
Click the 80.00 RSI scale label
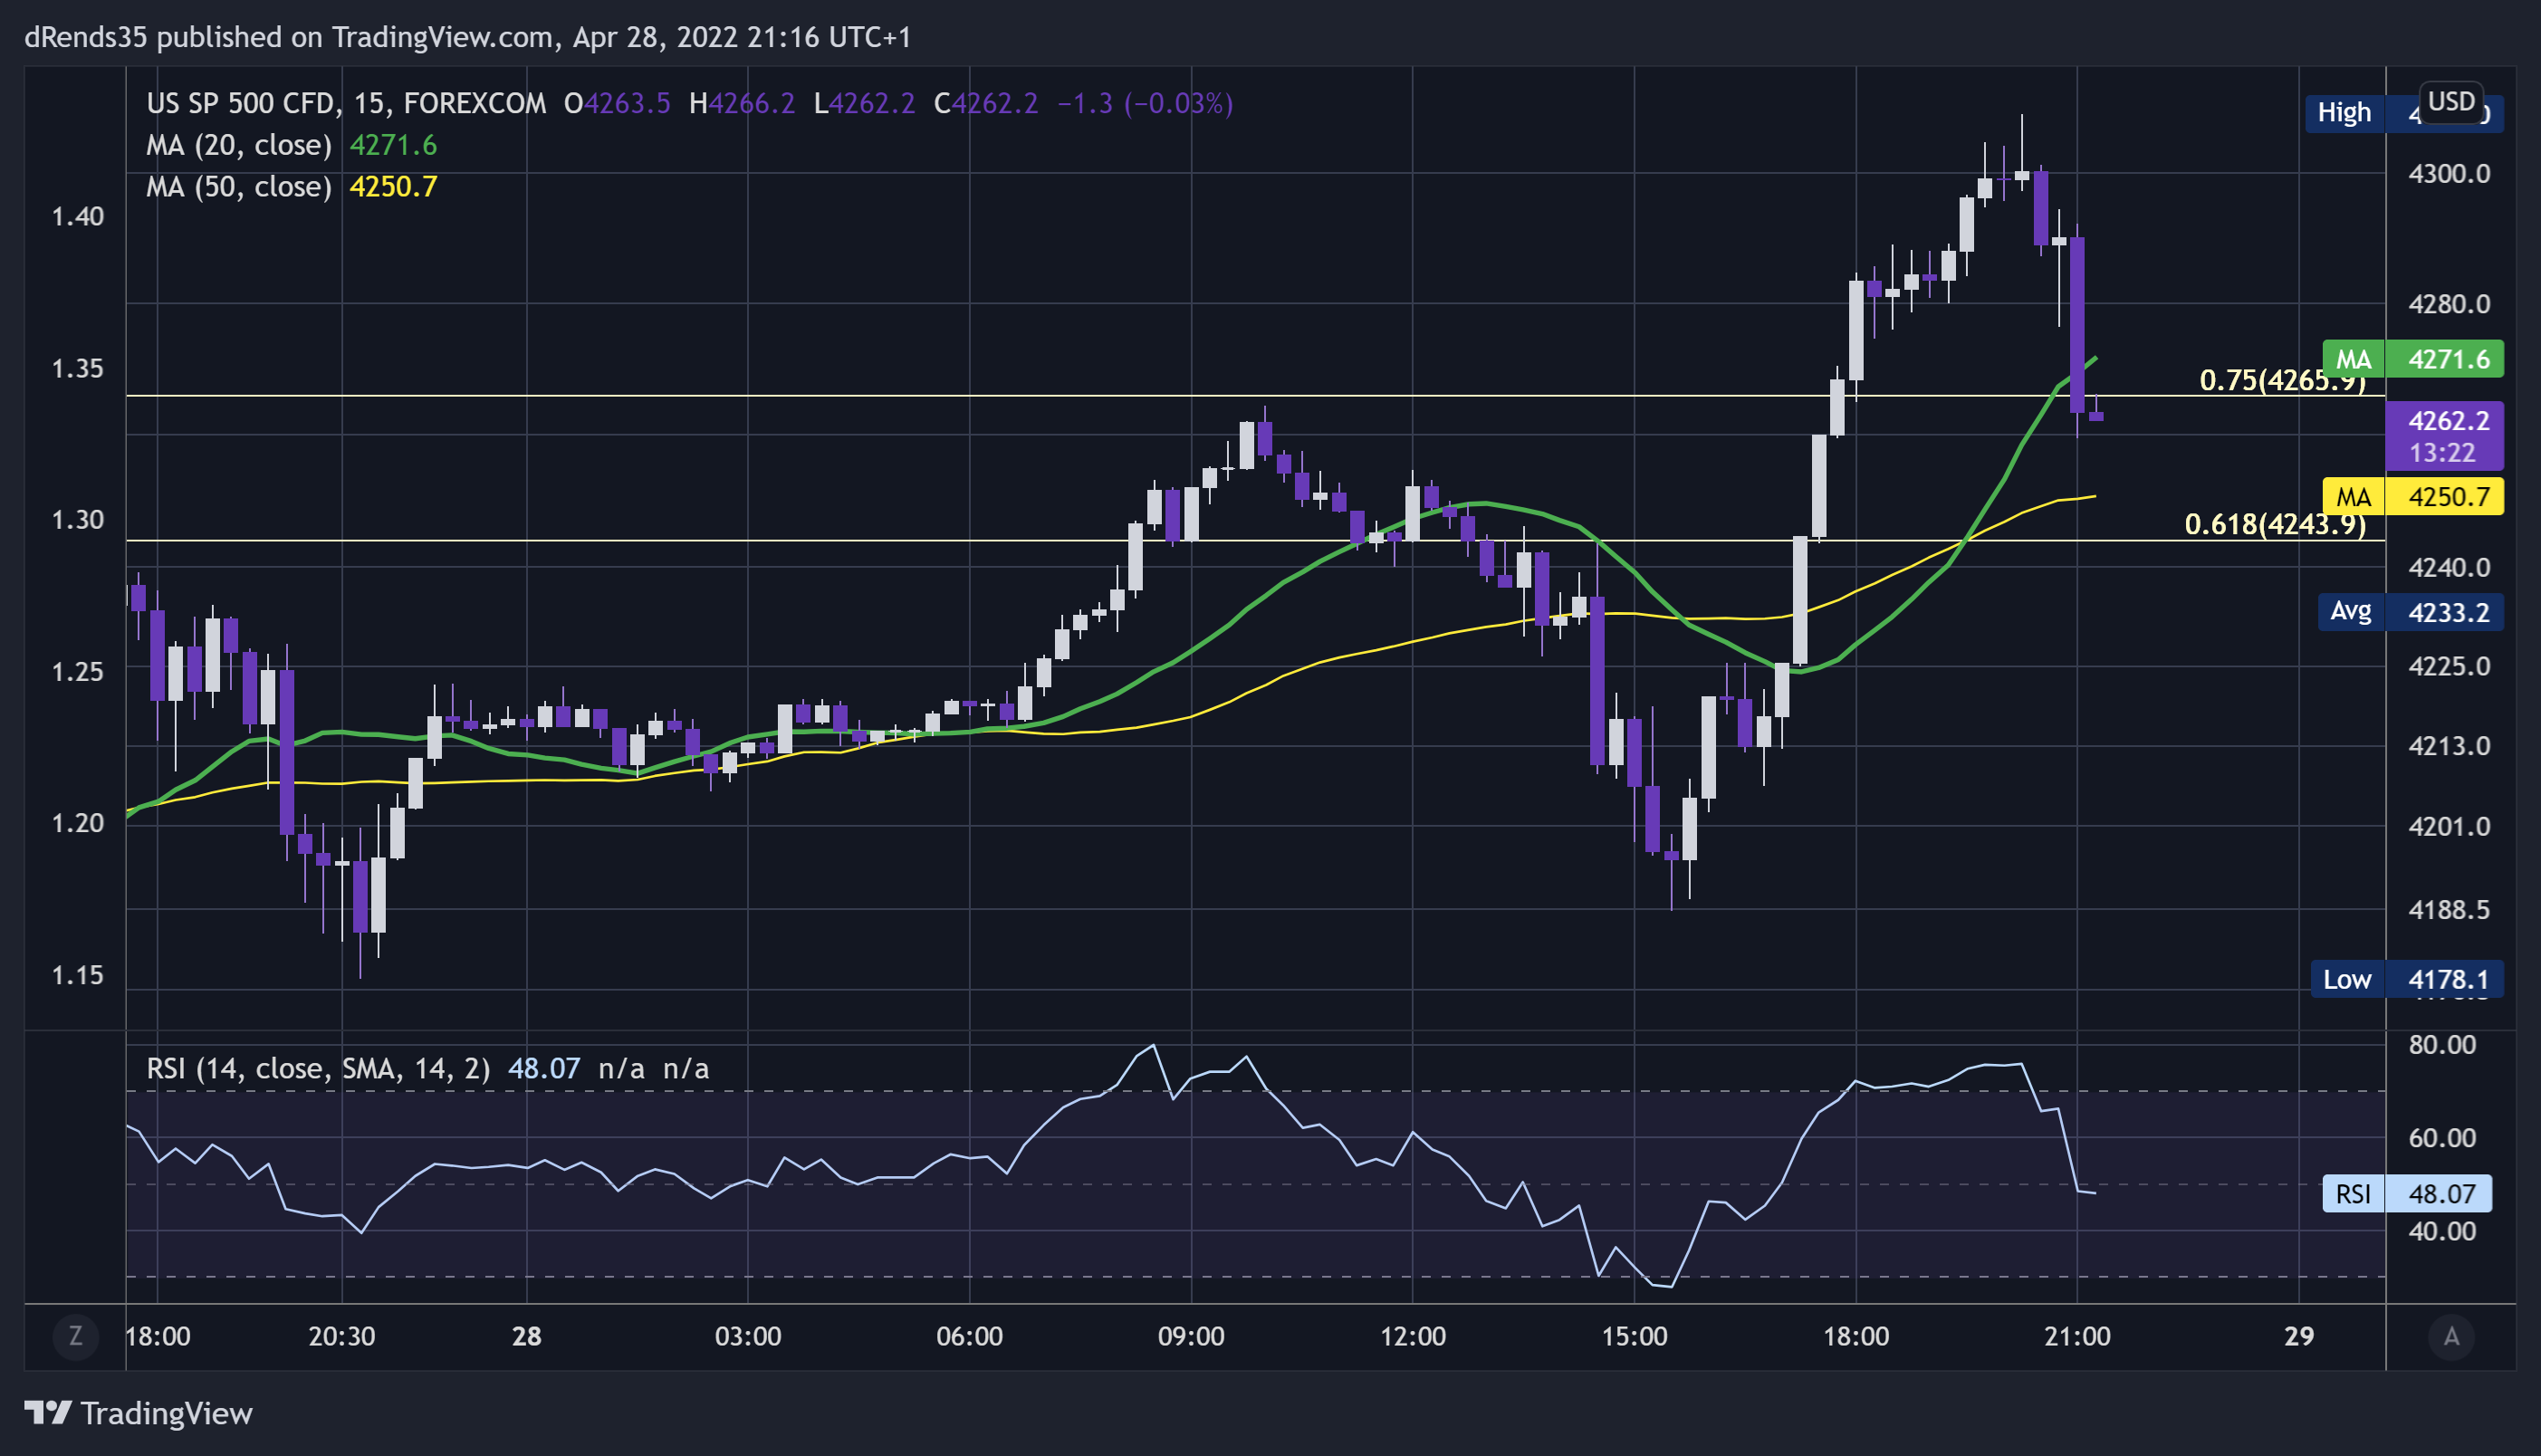click(x=2442, y=1045)
